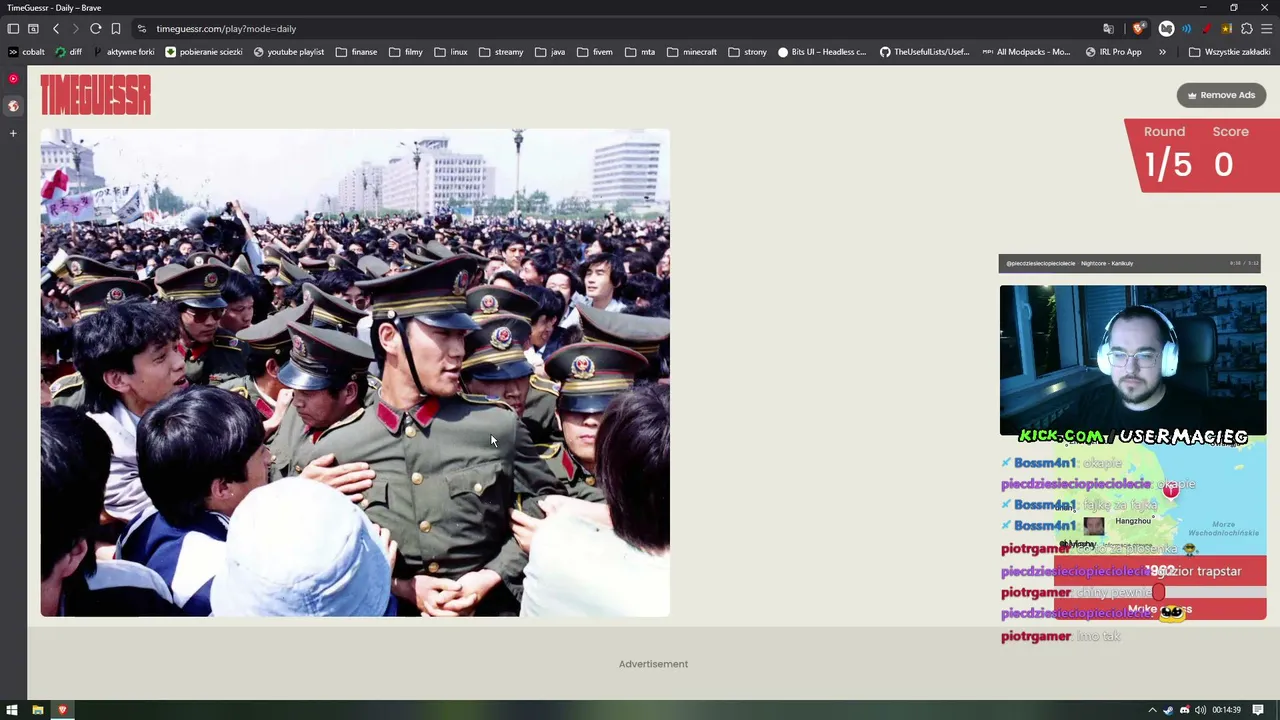Open the All Modpacks bookmark

tap(1027, 52)
